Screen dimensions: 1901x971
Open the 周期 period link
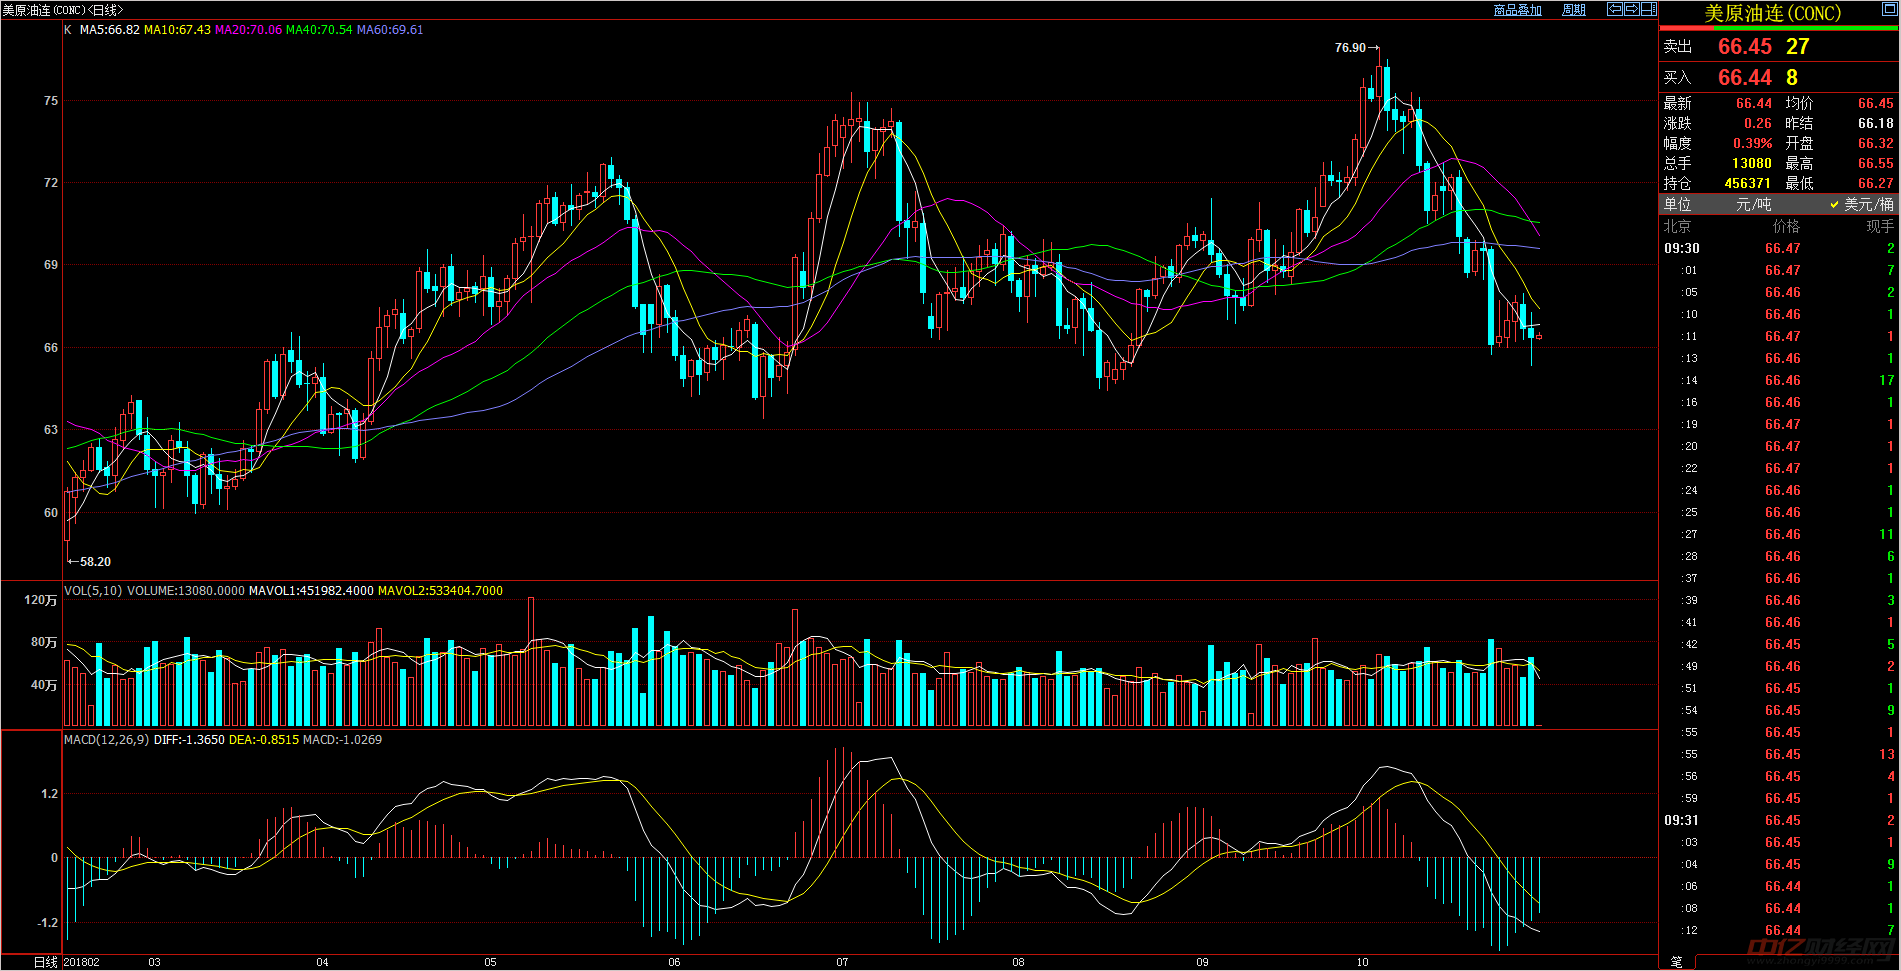1574,10
